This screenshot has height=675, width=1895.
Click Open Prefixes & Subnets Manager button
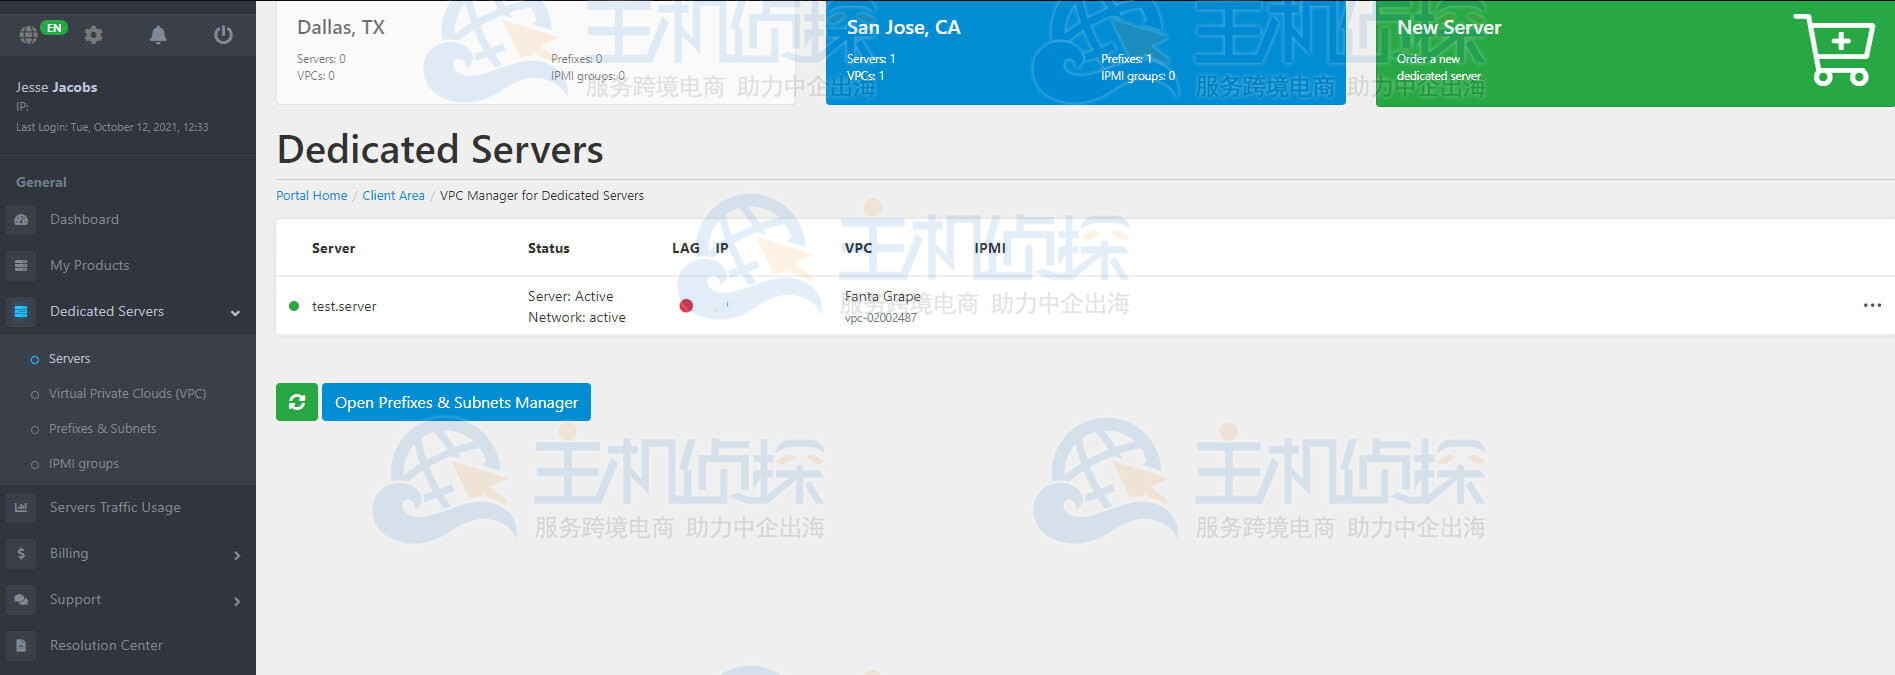(456, 402)
